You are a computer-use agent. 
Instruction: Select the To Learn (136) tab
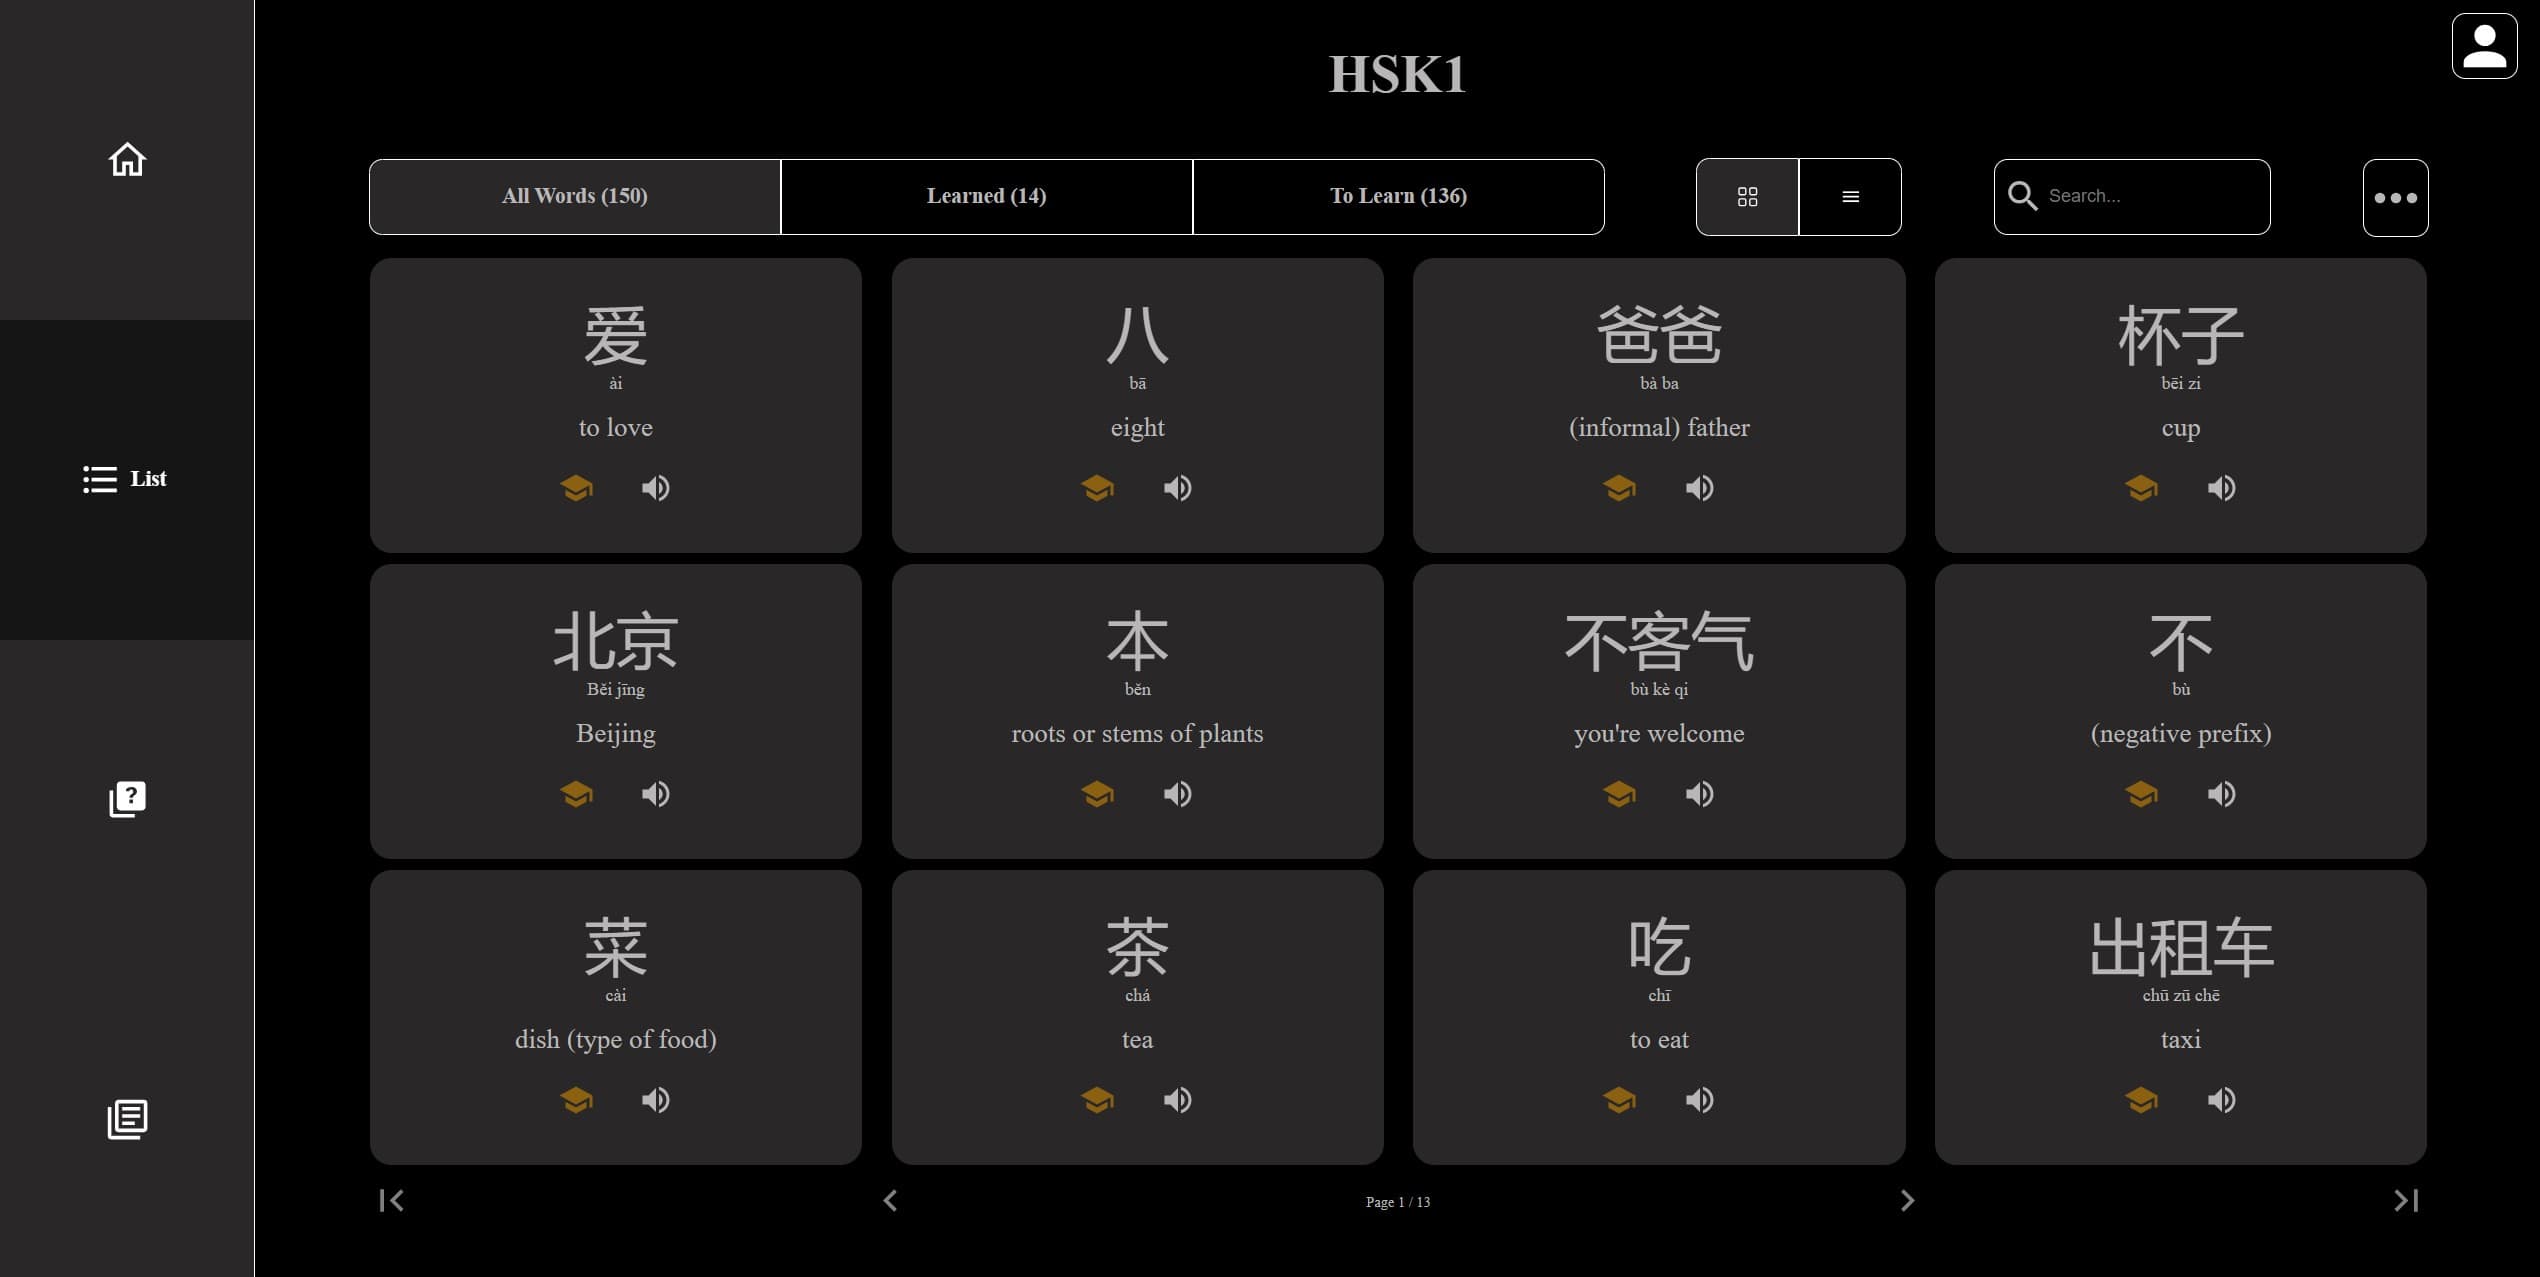click(x=1398, y=196)
